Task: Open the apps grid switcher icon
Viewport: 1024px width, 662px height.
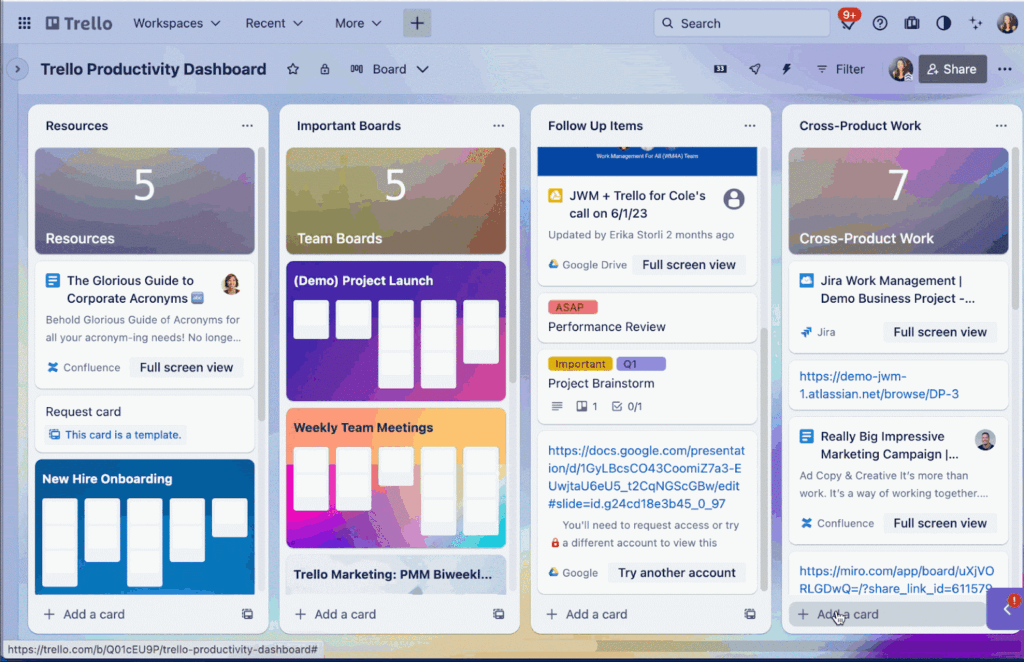Action: pyautogui.click(x=24, y=23)
